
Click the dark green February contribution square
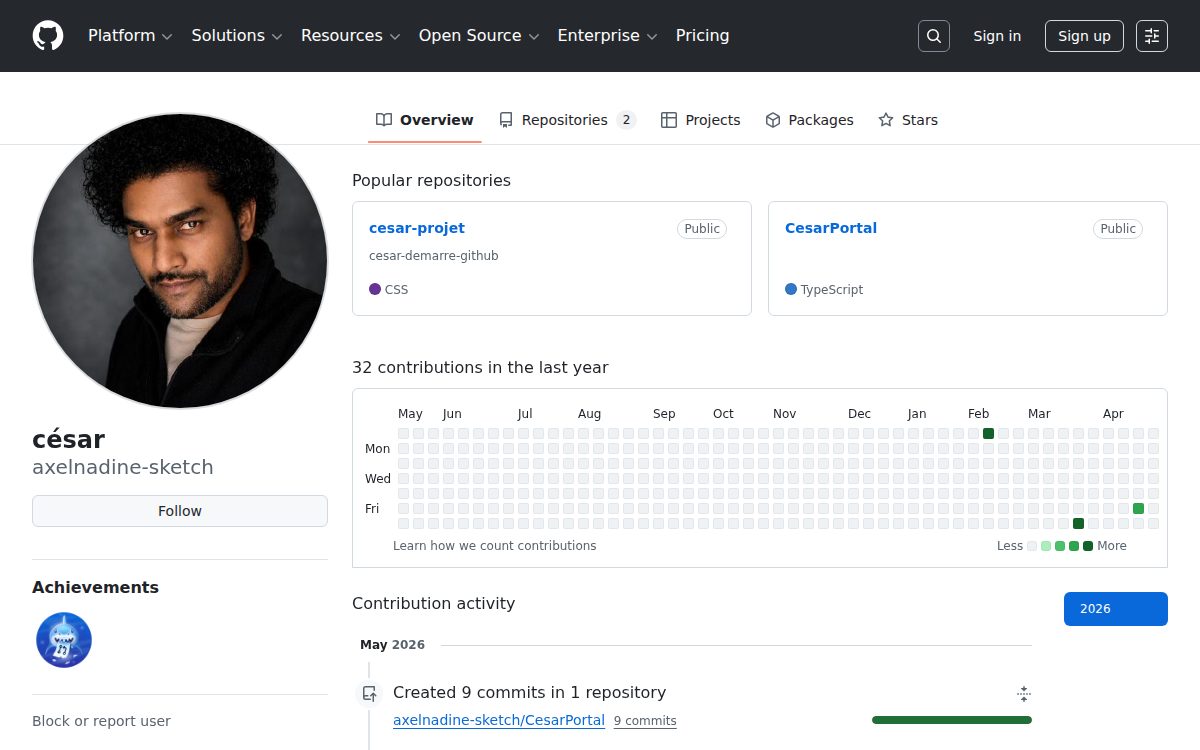coord(988,434)
